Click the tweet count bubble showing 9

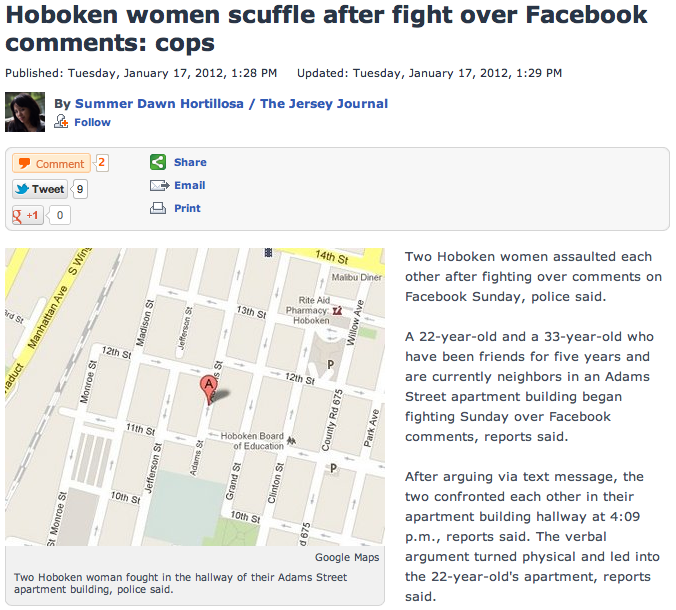point(80,189)
